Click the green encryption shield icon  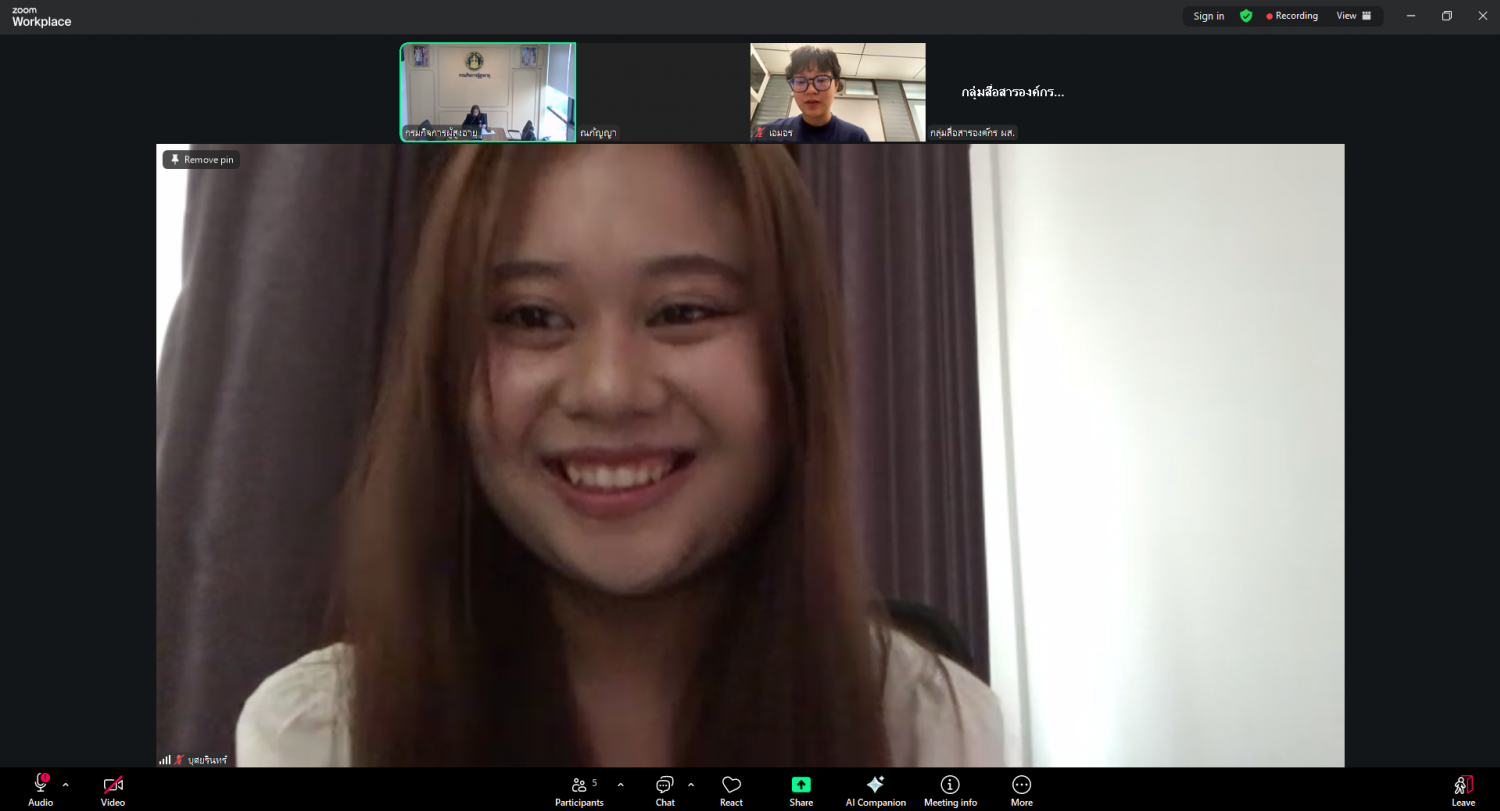[x=1245, y=16]
